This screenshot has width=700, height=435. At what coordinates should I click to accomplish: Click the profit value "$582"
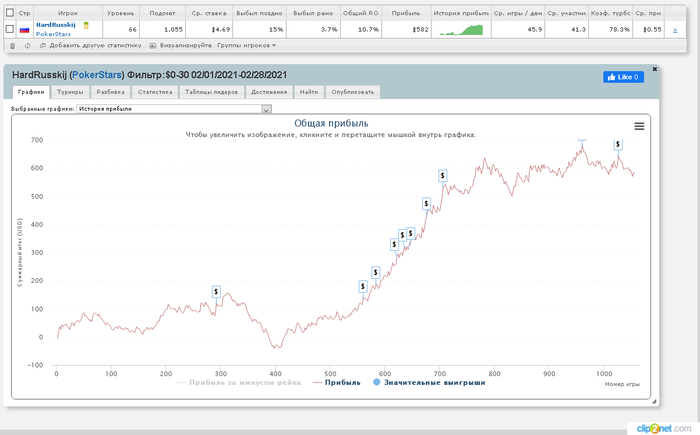[x=421, y=30]
